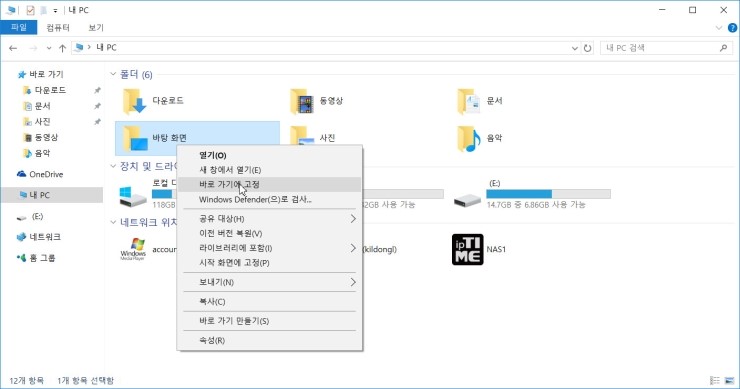
Task: Open address bar history dropdown
Action: tap(574, 48)
